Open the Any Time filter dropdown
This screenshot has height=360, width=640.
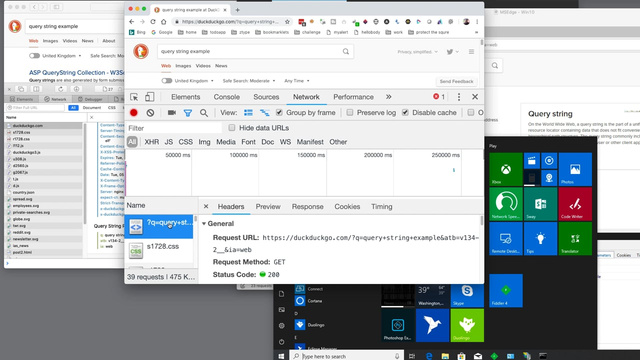(296, 81)
